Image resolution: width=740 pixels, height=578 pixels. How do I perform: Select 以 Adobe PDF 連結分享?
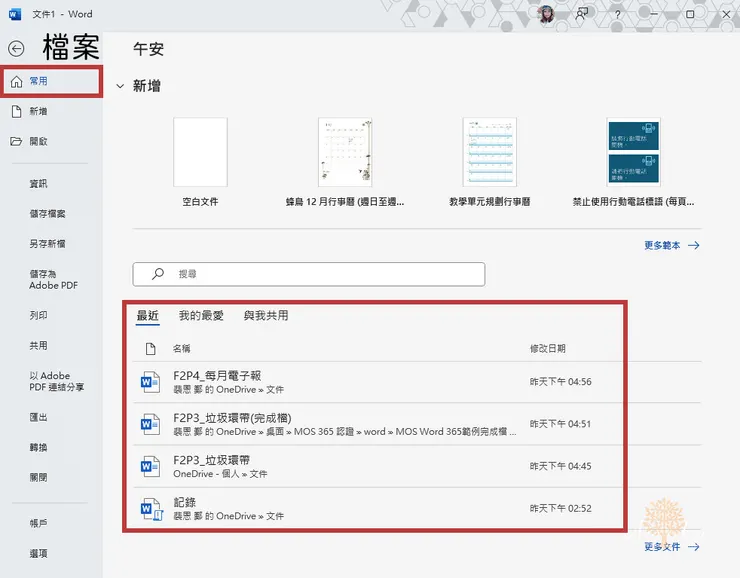pyautogui.click(x=57, y=382)
